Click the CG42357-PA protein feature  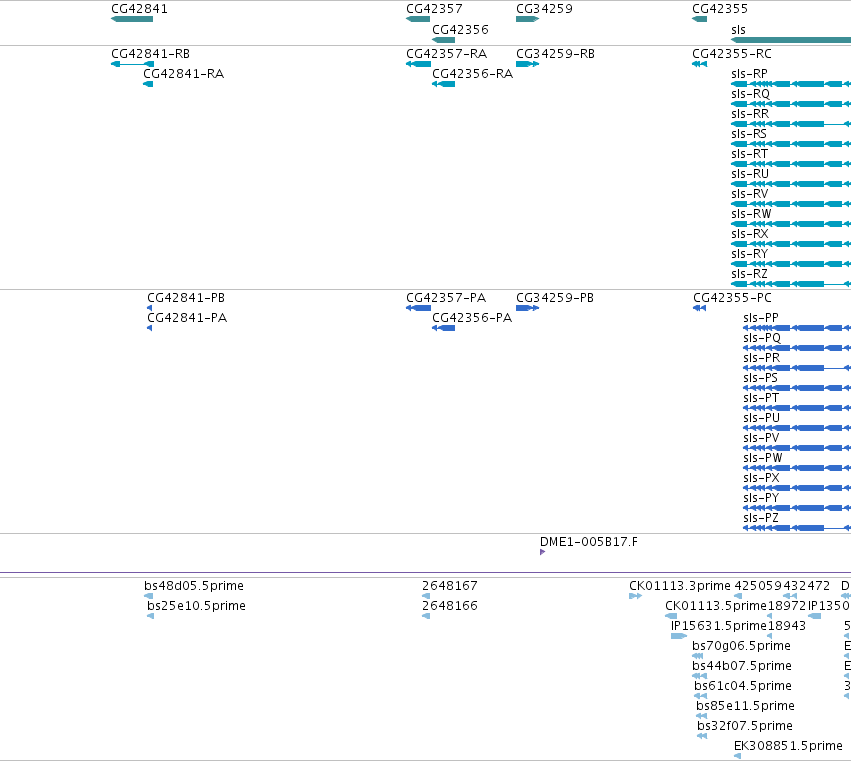point(418,308)
